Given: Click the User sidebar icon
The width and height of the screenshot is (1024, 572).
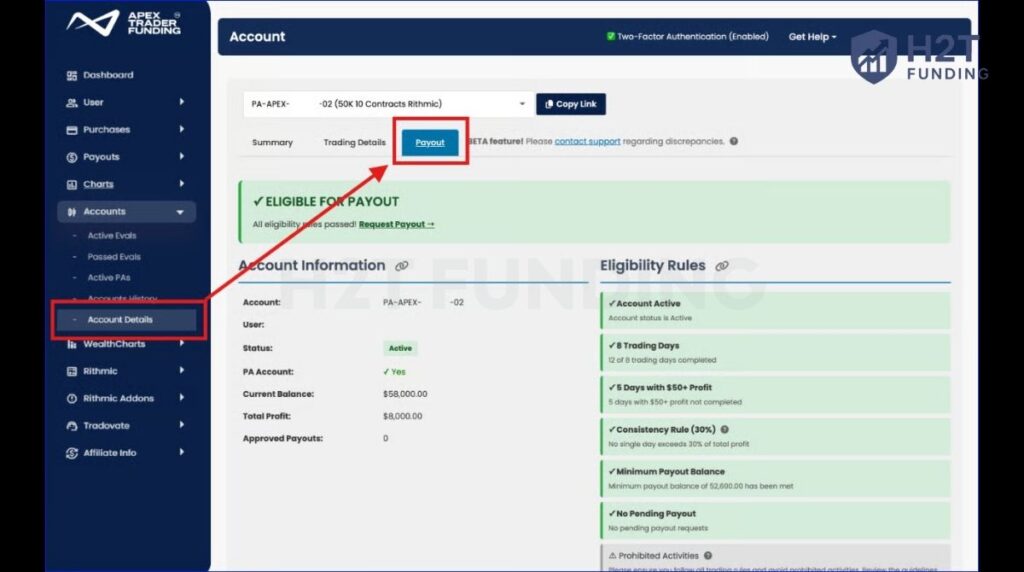Looking at the screenshot, I should coord(72,103).
